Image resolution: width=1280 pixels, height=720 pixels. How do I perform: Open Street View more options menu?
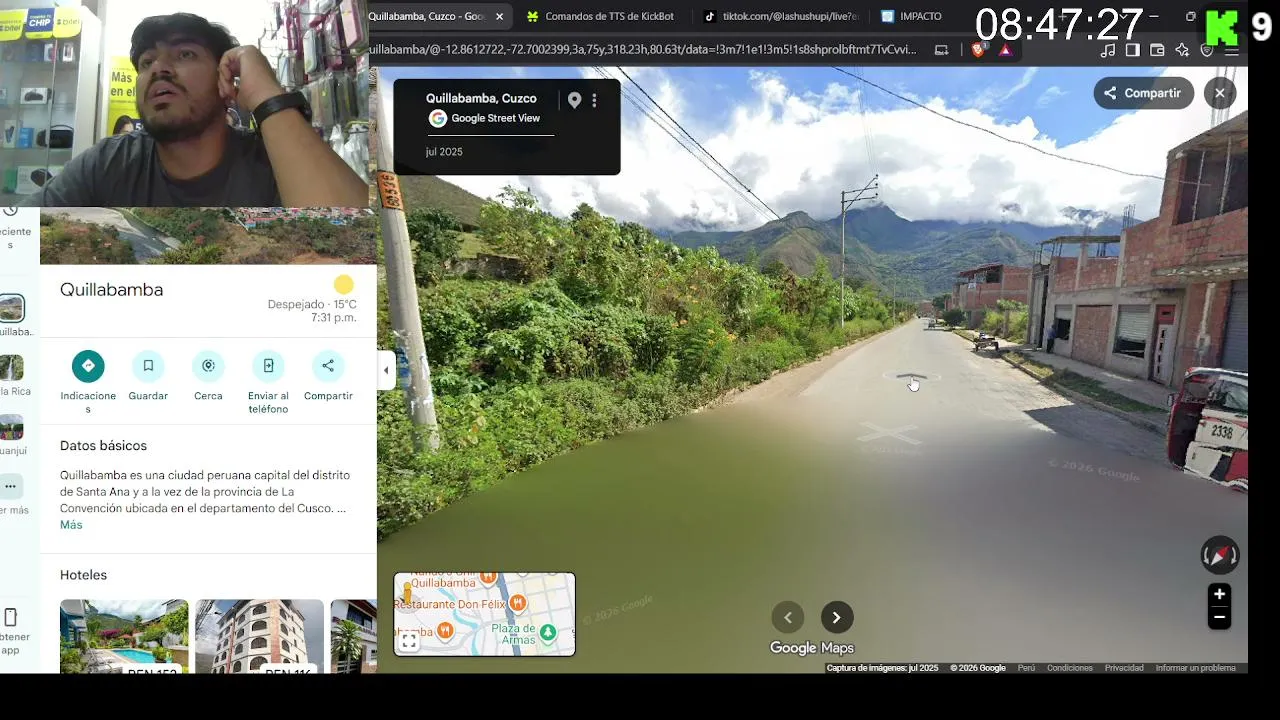pos(594,100)
